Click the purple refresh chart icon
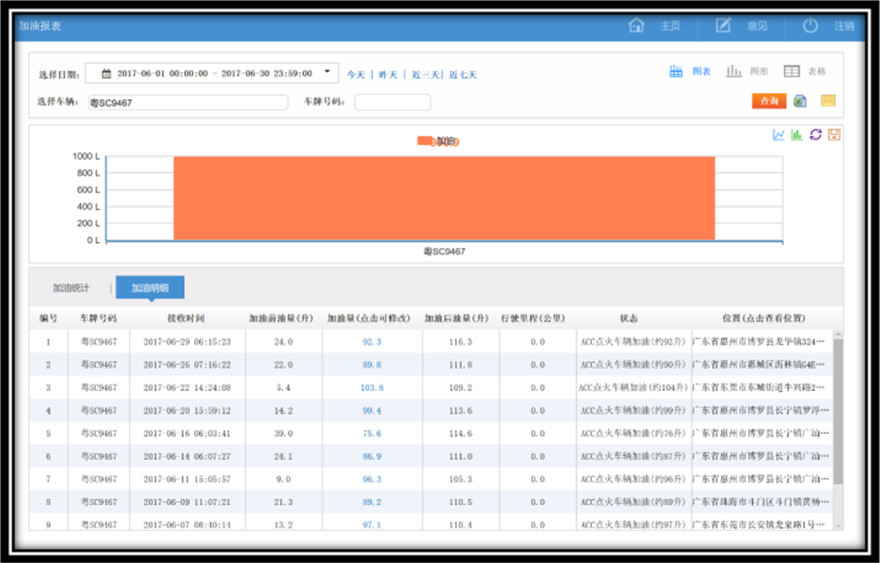 pyautogui.click(x=815, y=135)
